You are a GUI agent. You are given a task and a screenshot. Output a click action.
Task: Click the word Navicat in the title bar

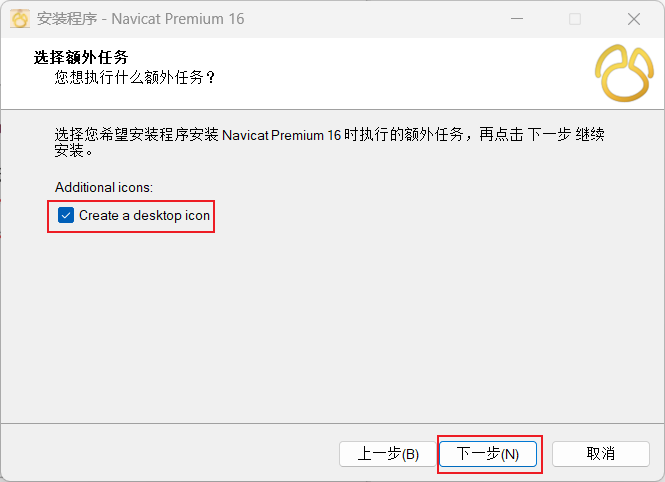pyautogui.click(x=136, y=19)
